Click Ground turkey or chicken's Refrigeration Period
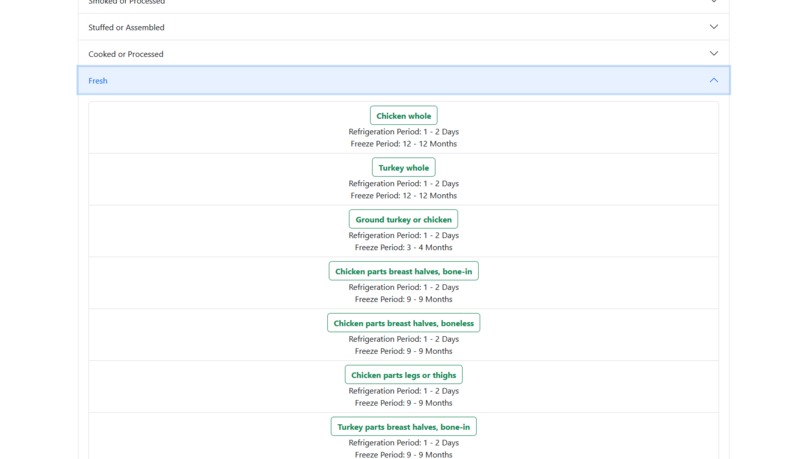Screen dimensions: 806x459 pyautogui.click(x=404, y=235)
